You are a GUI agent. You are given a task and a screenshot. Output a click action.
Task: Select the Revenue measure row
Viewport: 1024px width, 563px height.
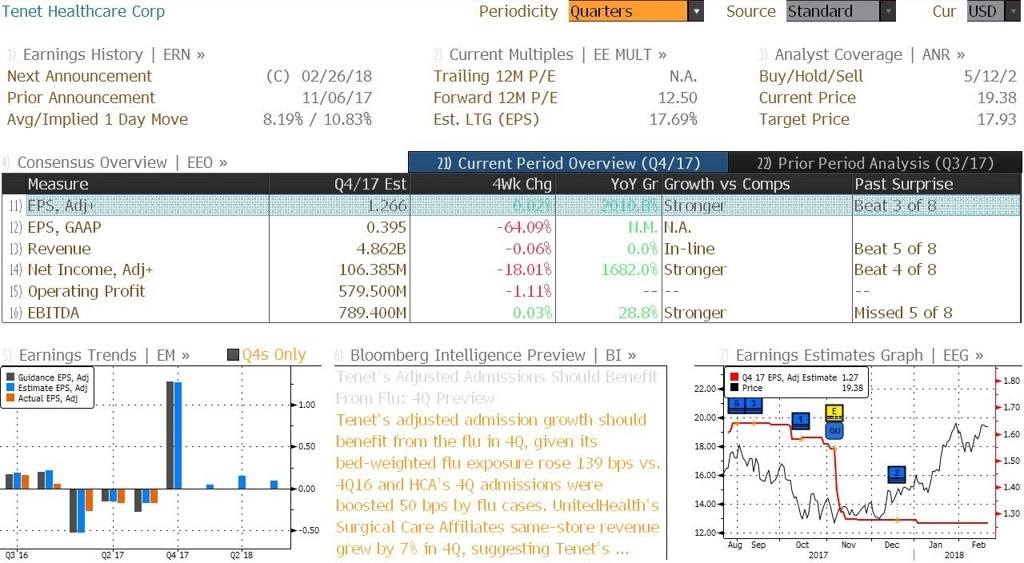pyautogui.click(x=511, y=248)
